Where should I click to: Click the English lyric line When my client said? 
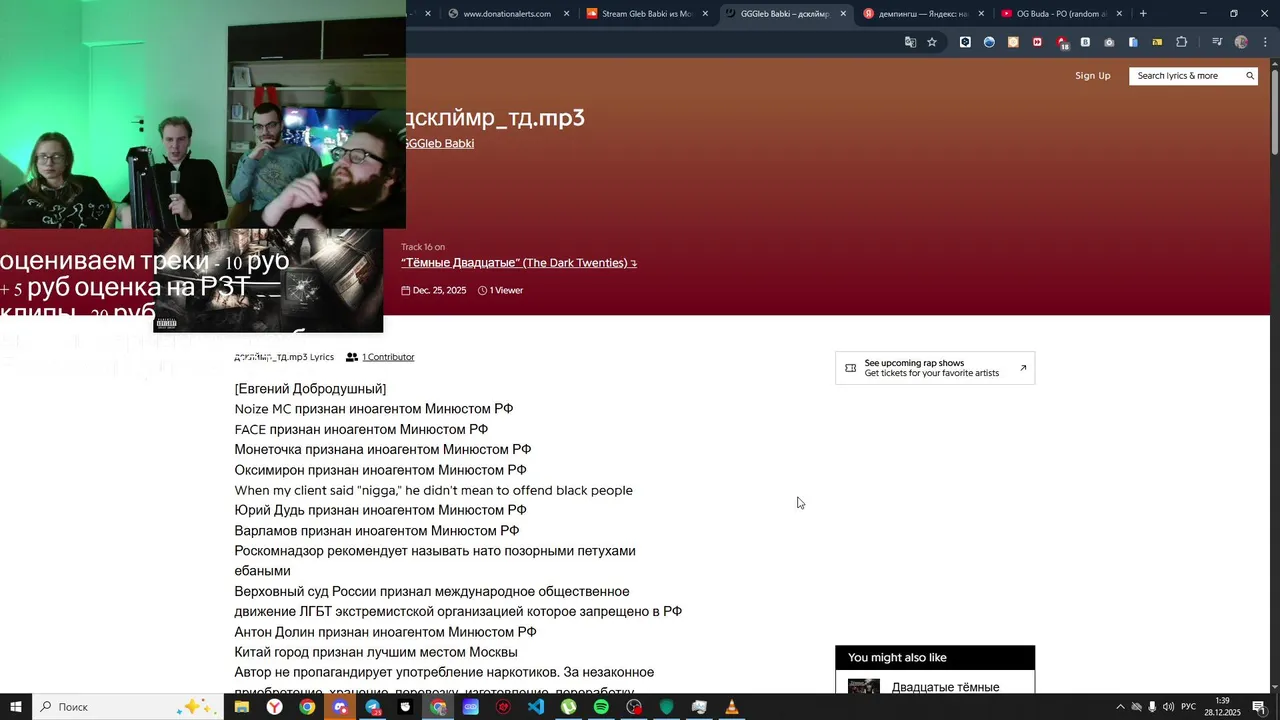point(434,490)
